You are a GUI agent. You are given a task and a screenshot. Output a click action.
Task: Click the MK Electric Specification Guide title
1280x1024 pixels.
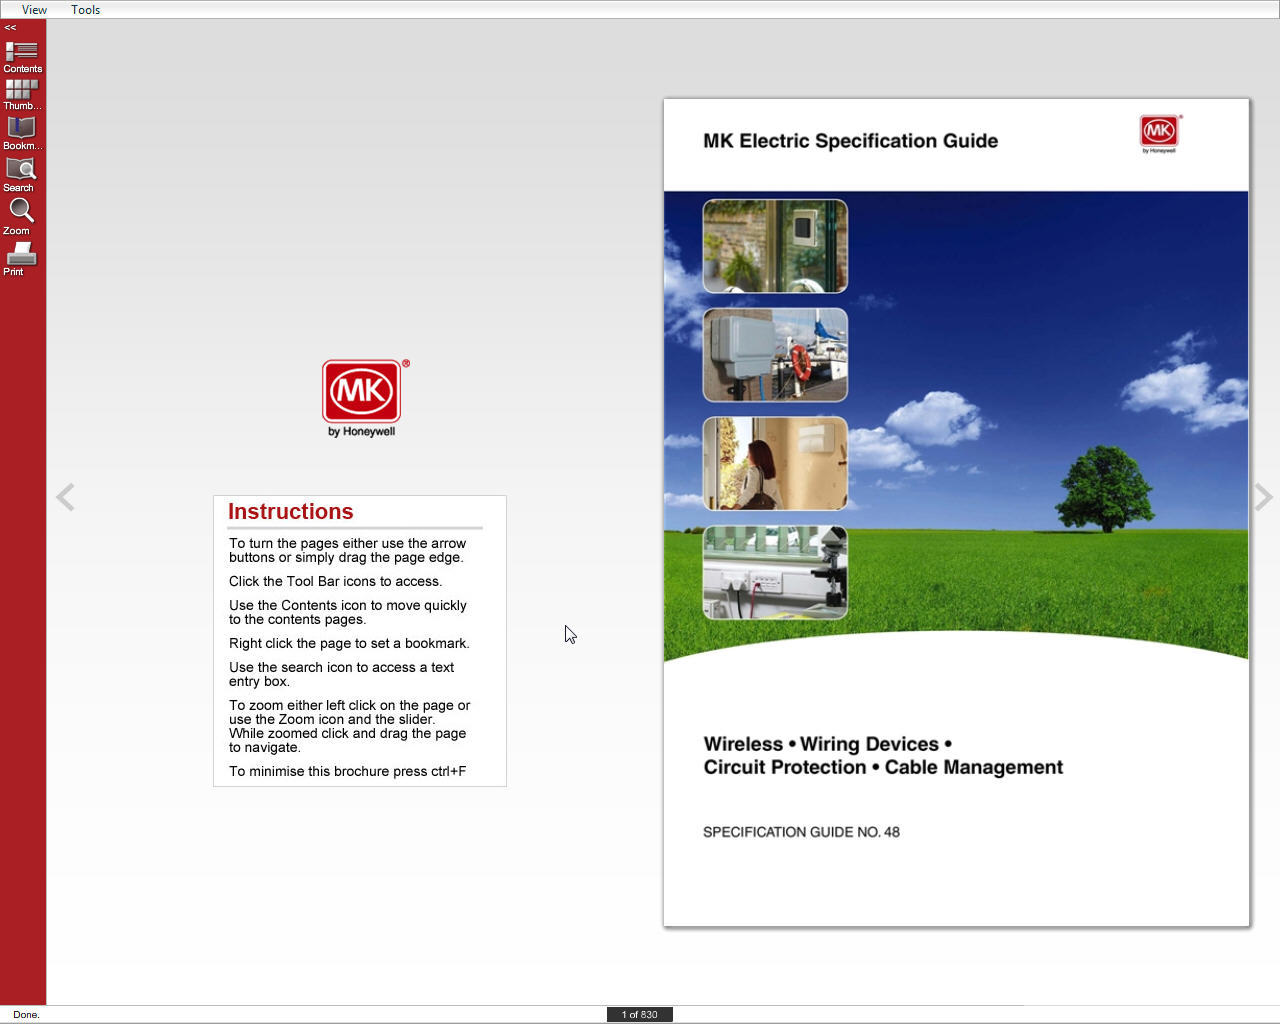click(x=850, y=141)
